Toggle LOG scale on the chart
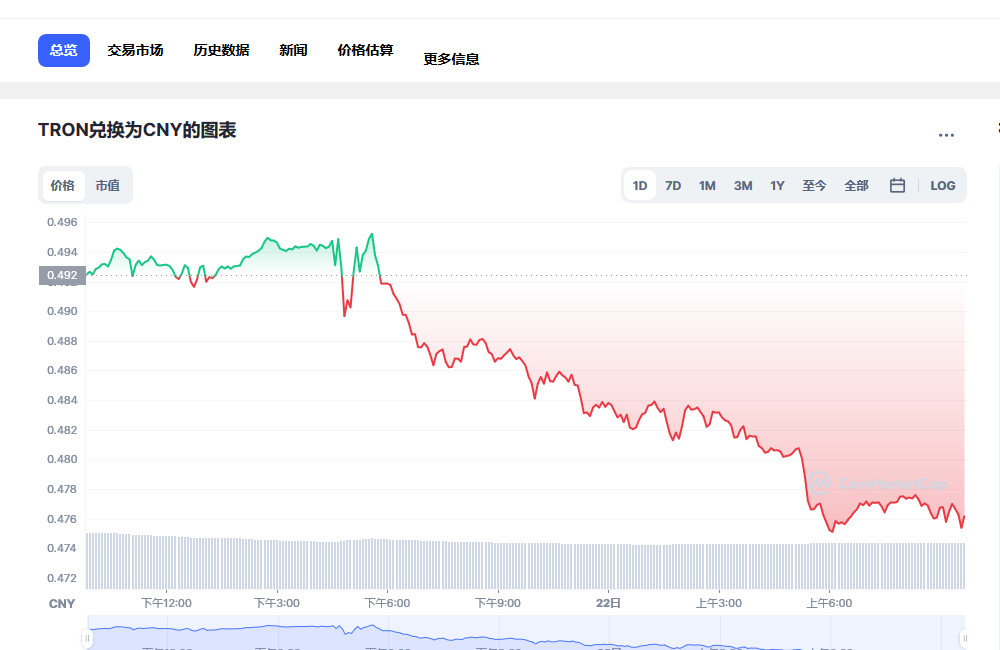The height and width of the screenshot is (650, 1000). point(943,186)
